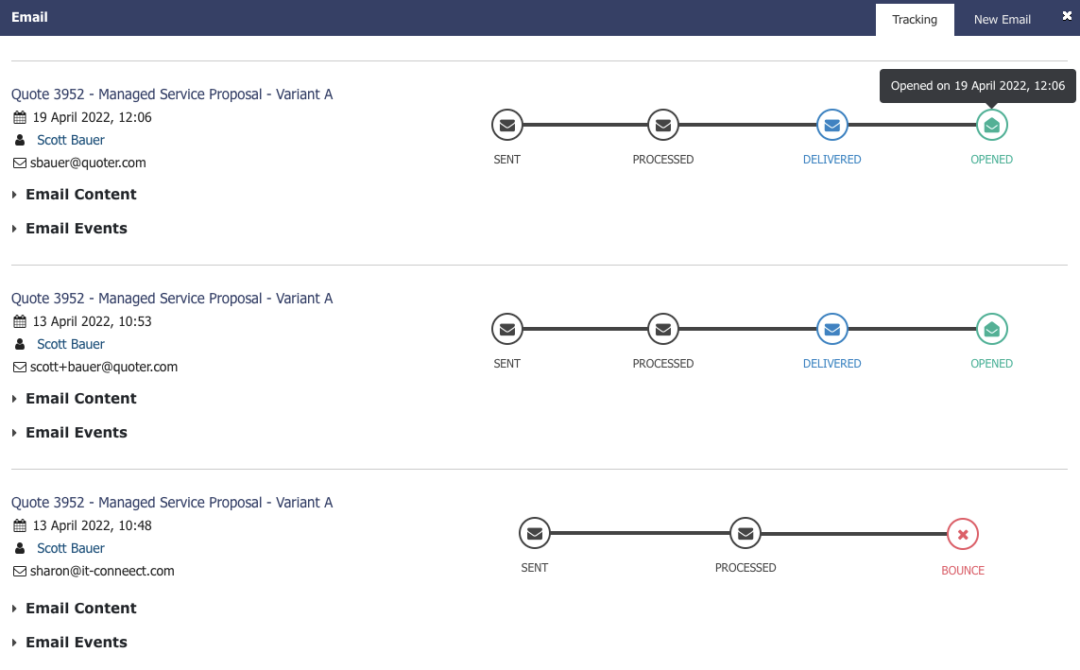
Task: Click the Sent icon of the bounced 10:48 email
Action: pos(534,534)
